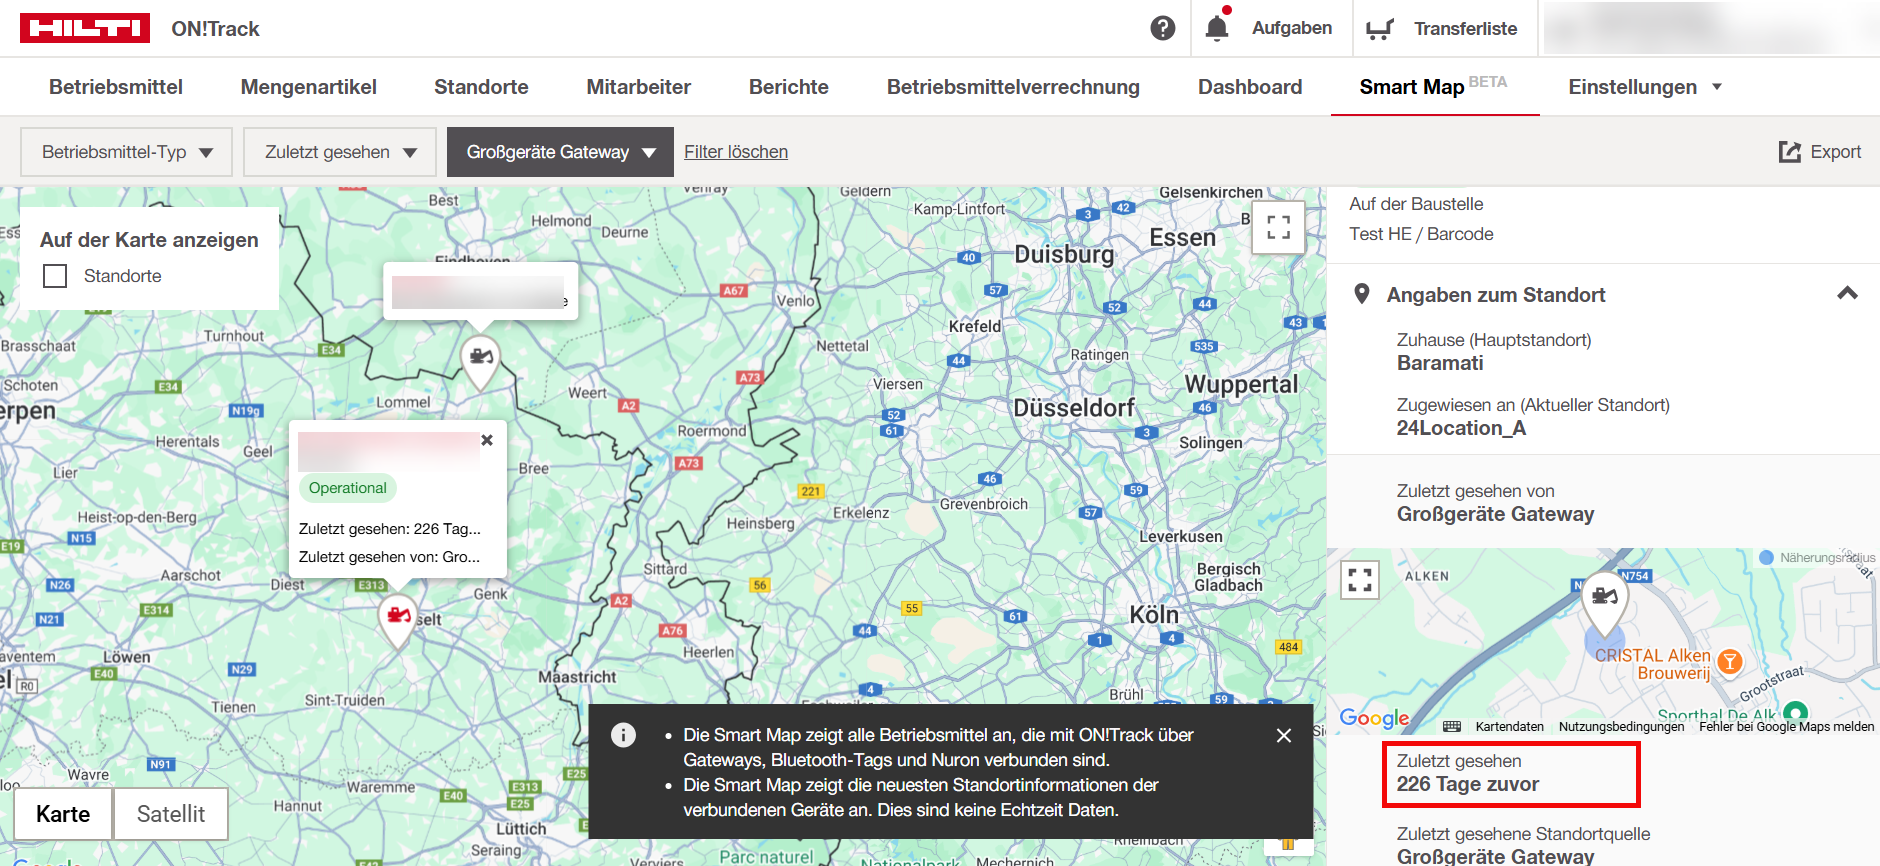
Task: Open the help question mark icon
Action: point(1162,28)
